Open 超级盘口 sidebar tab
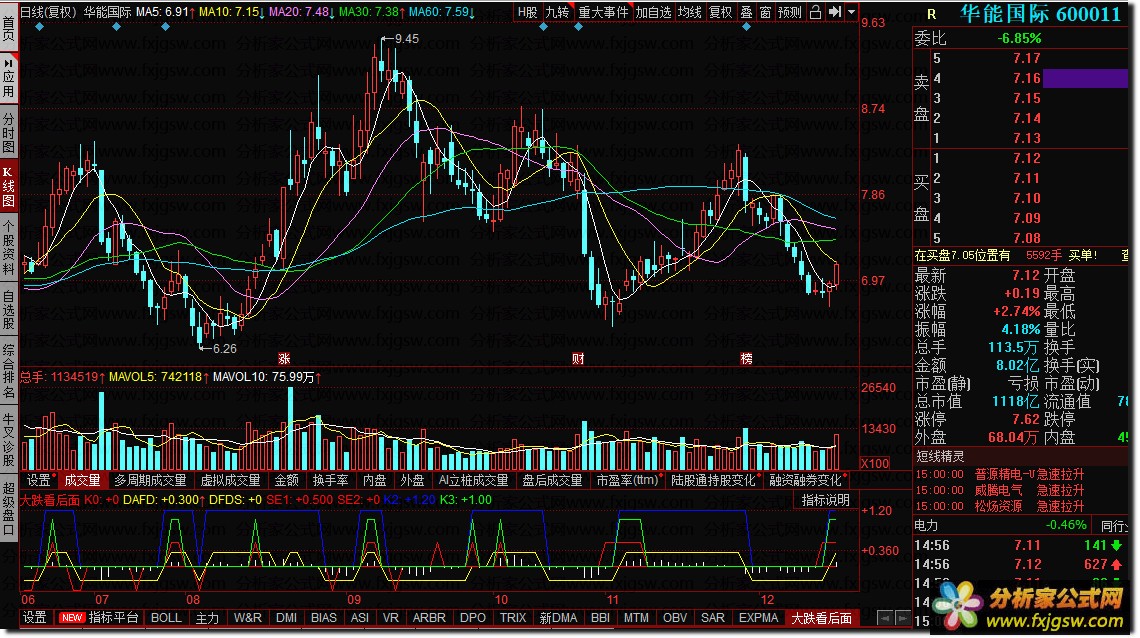Screen dimensions: 1140x638 tap(9, 508)
